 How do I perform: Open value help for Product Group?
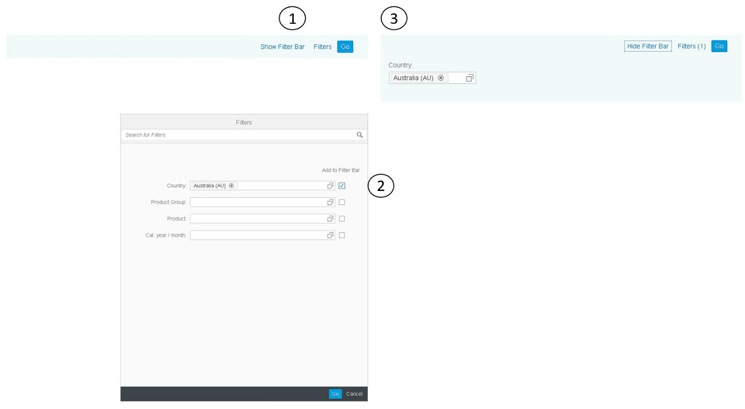pos(330,202)
